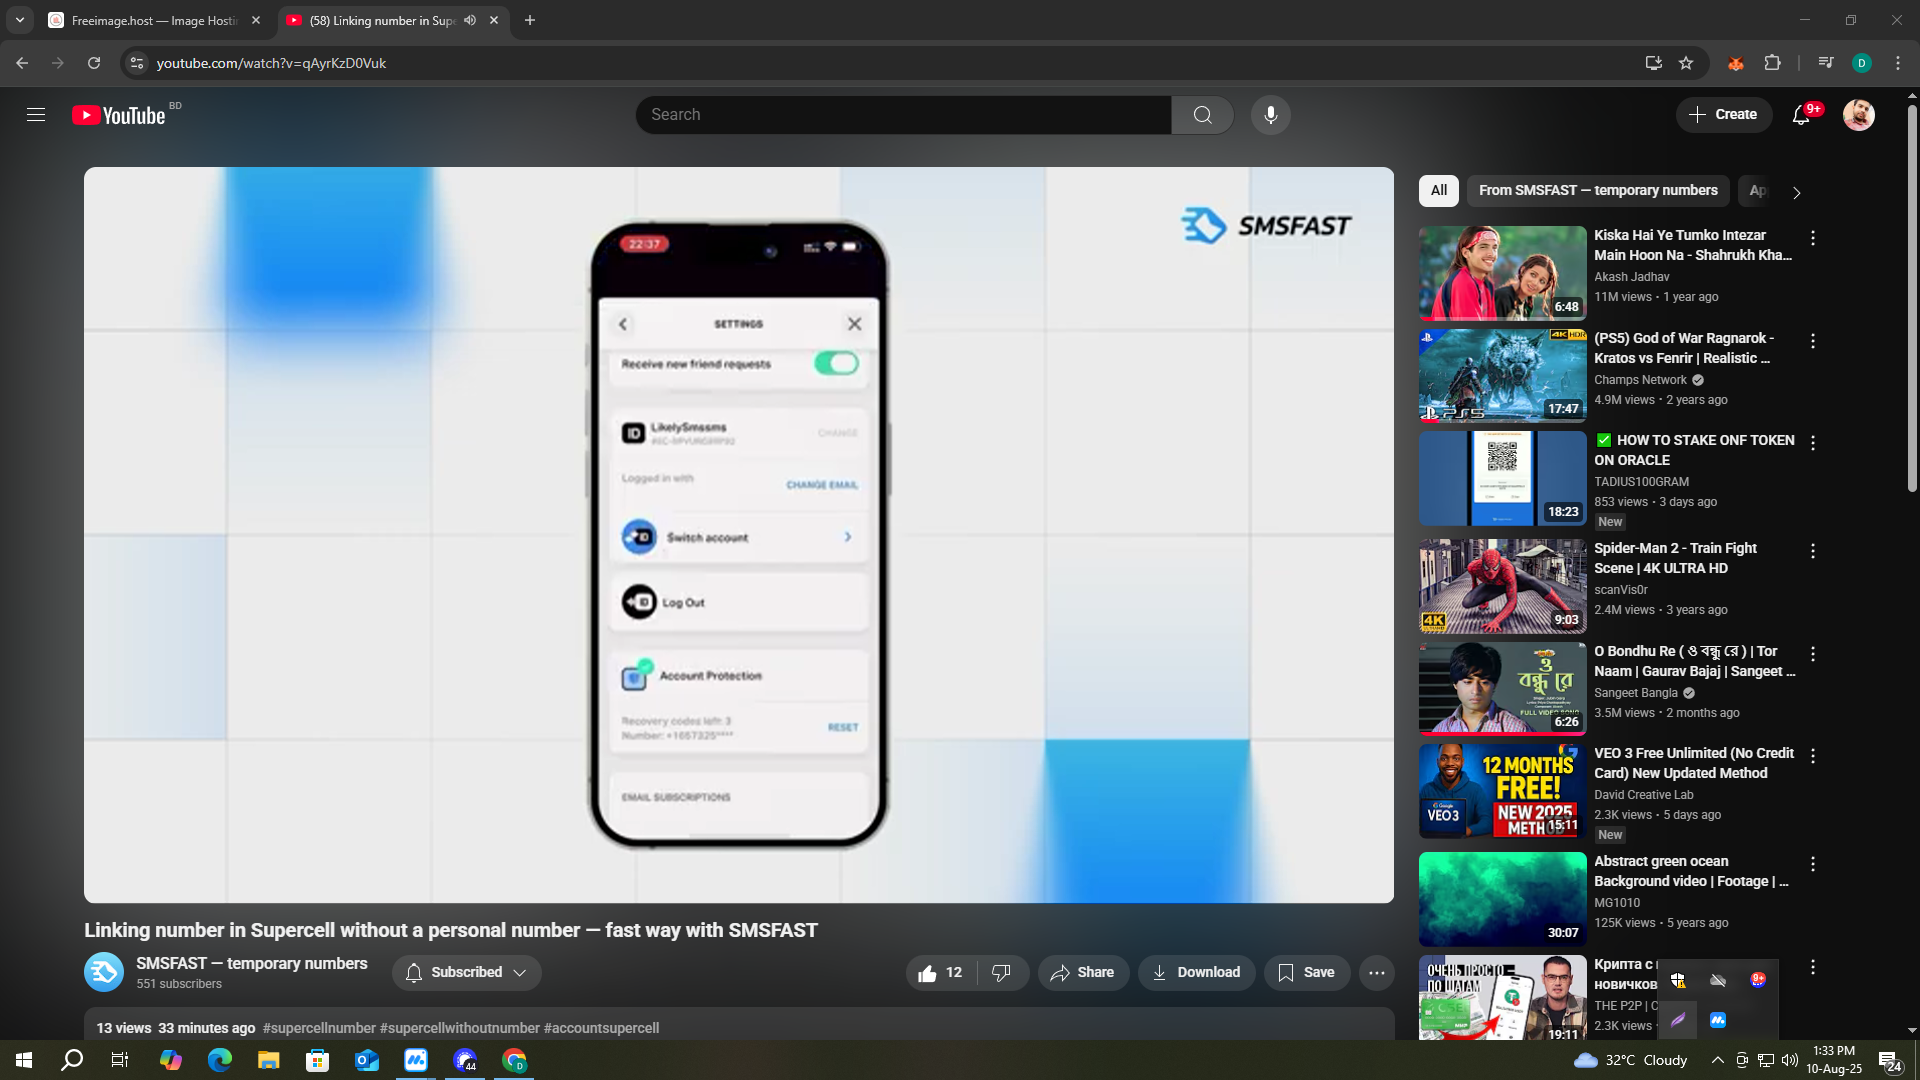Viewport: 1920px width, 1080px height.
Task: Bookmark this page with the star icon
Action: coord(1686,63)
